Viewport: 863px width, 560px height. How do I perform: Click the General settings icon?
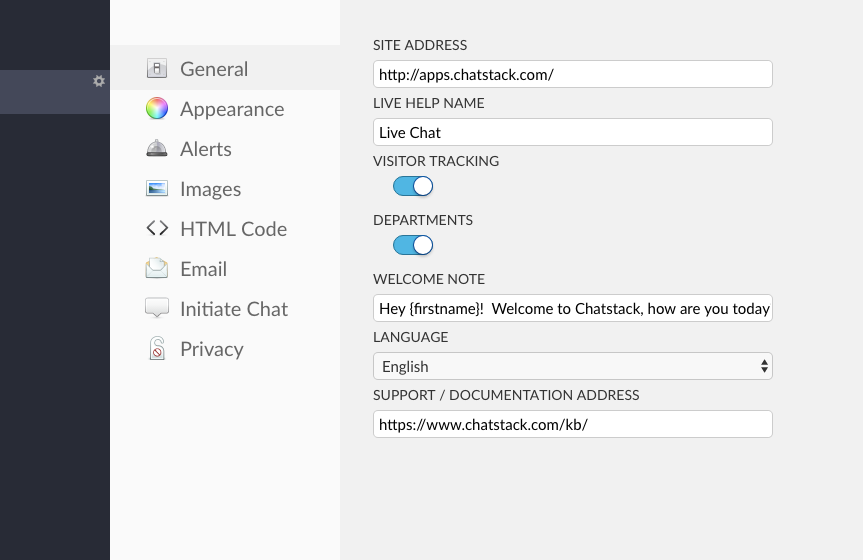tap(157, 68)
